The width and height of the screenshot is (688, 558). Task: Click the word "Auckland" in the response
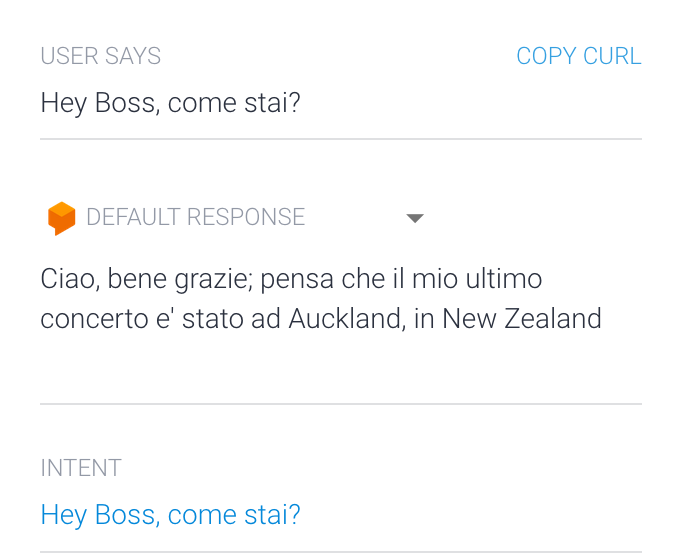(x=347, y=318)
